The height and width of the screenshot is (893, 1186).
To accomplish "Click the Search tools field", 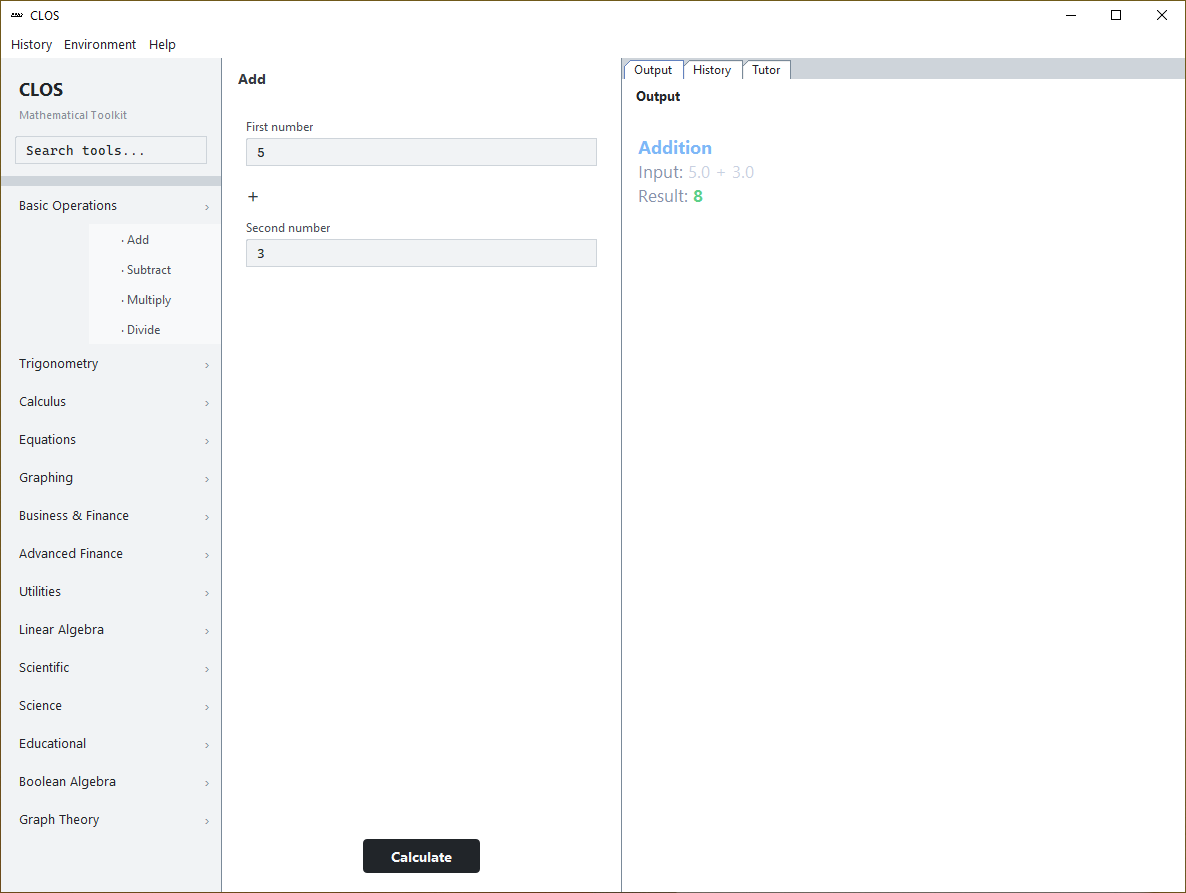I will (x=111, y=150).
